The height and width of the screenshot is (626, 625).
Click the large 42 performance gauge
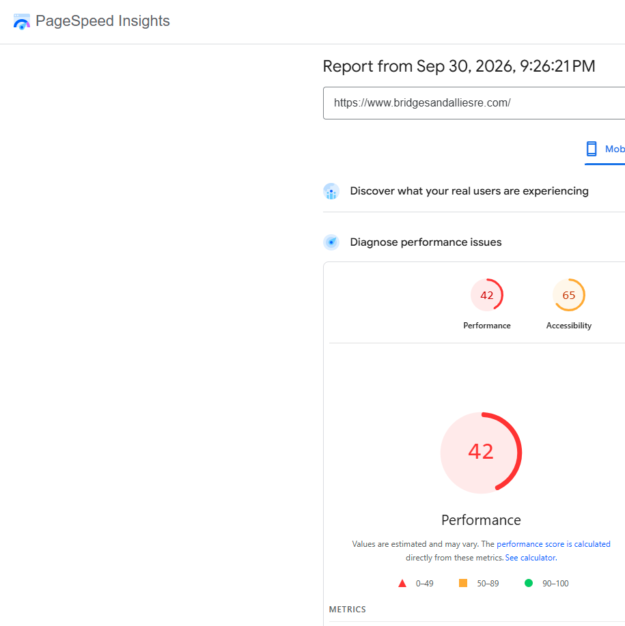pos(481,452)
